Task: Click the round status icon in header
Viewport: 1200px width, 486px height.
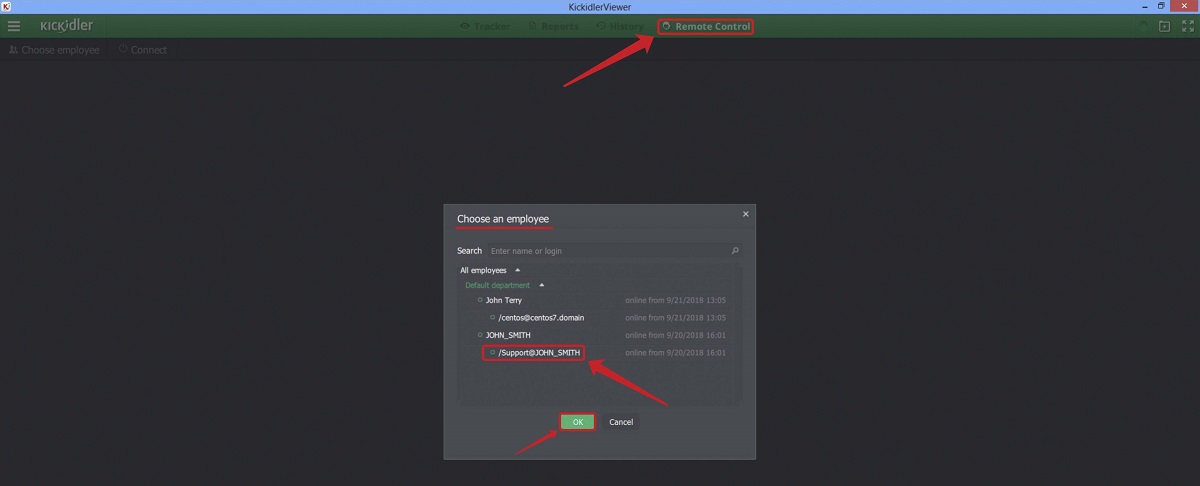Action: pos(1143,26)
